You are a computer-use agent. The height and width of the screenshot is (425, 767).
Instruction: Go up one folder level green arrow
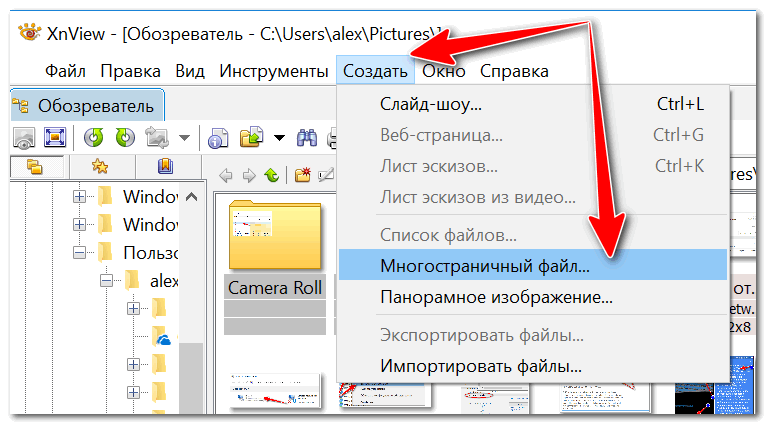271,175
